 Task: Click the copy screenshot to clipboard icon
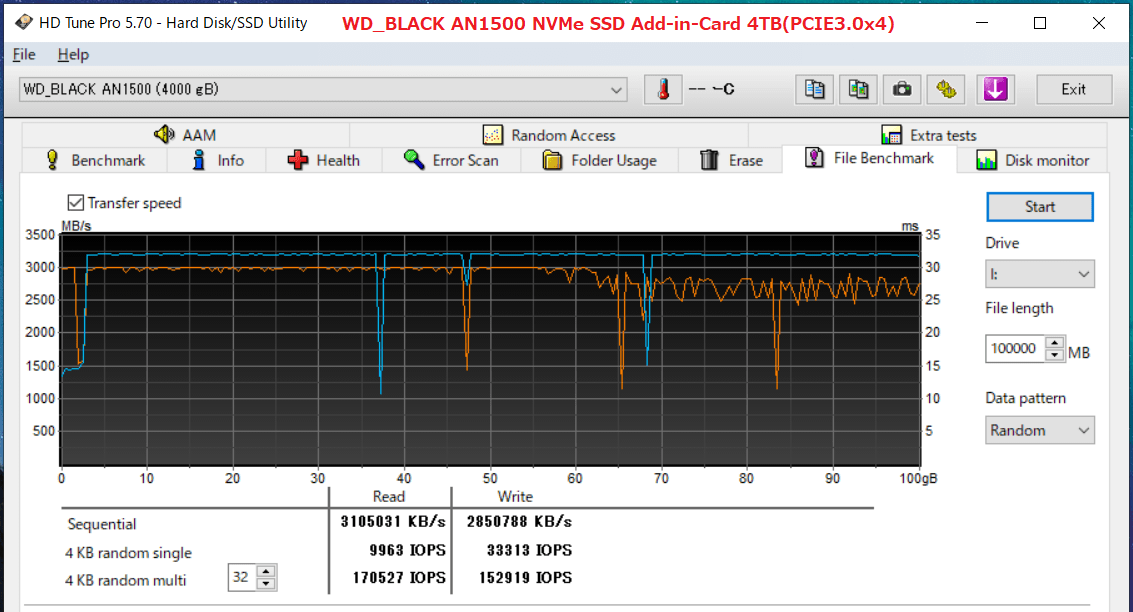[858, 90]
